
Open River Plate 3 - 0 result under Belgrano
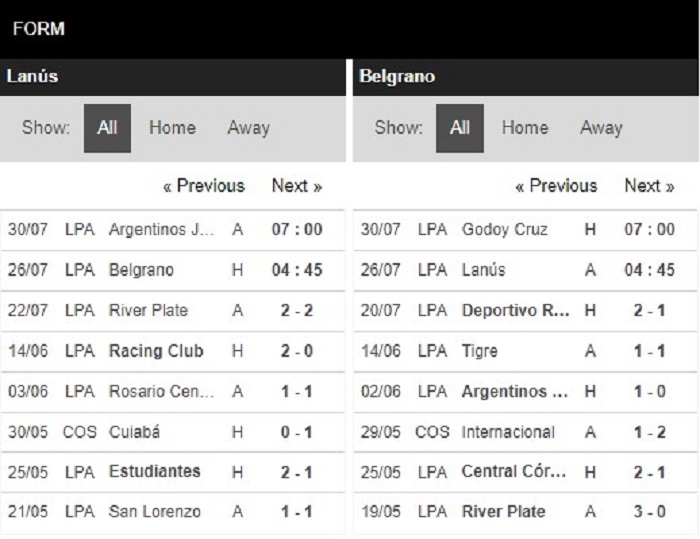(x=650, y=512)
